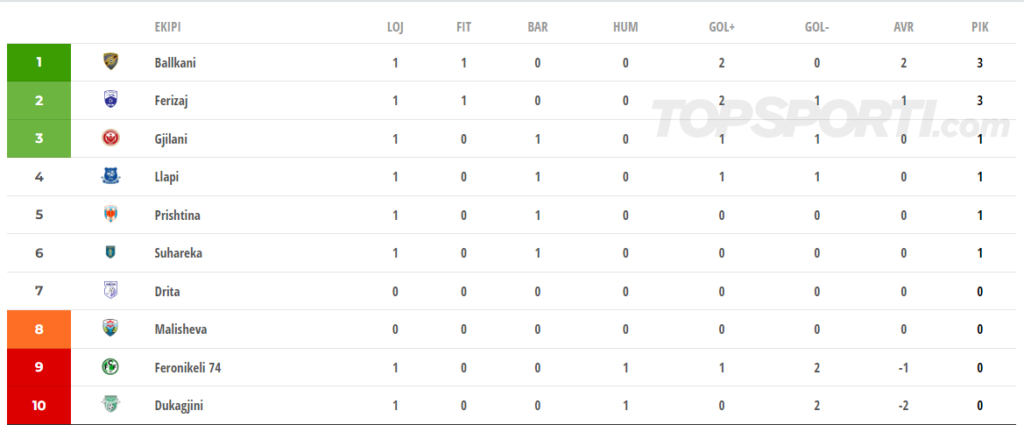1024x425 pixels.
Task: Click the Dukagjini team name
Action: (x=178, y=406)
